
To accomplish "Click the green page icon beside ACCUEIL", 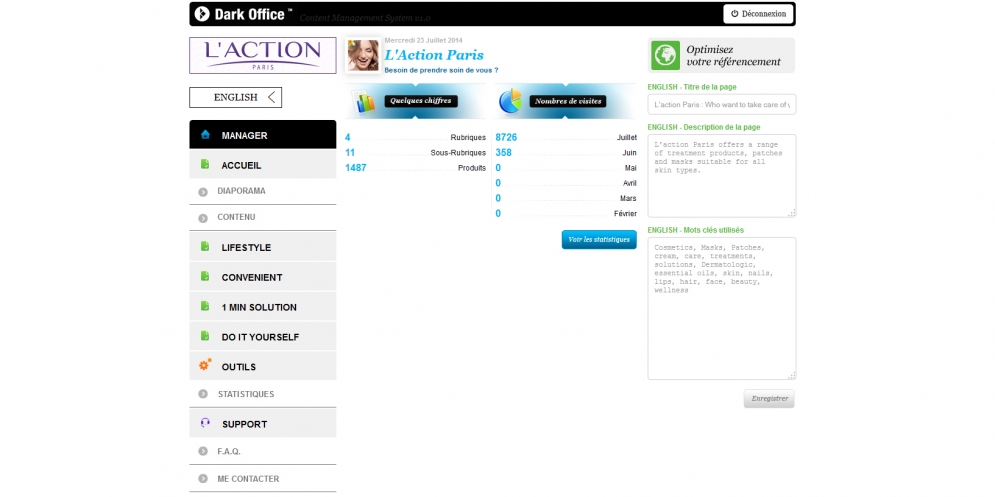I will pyautogui.click(x=205, y=164).
